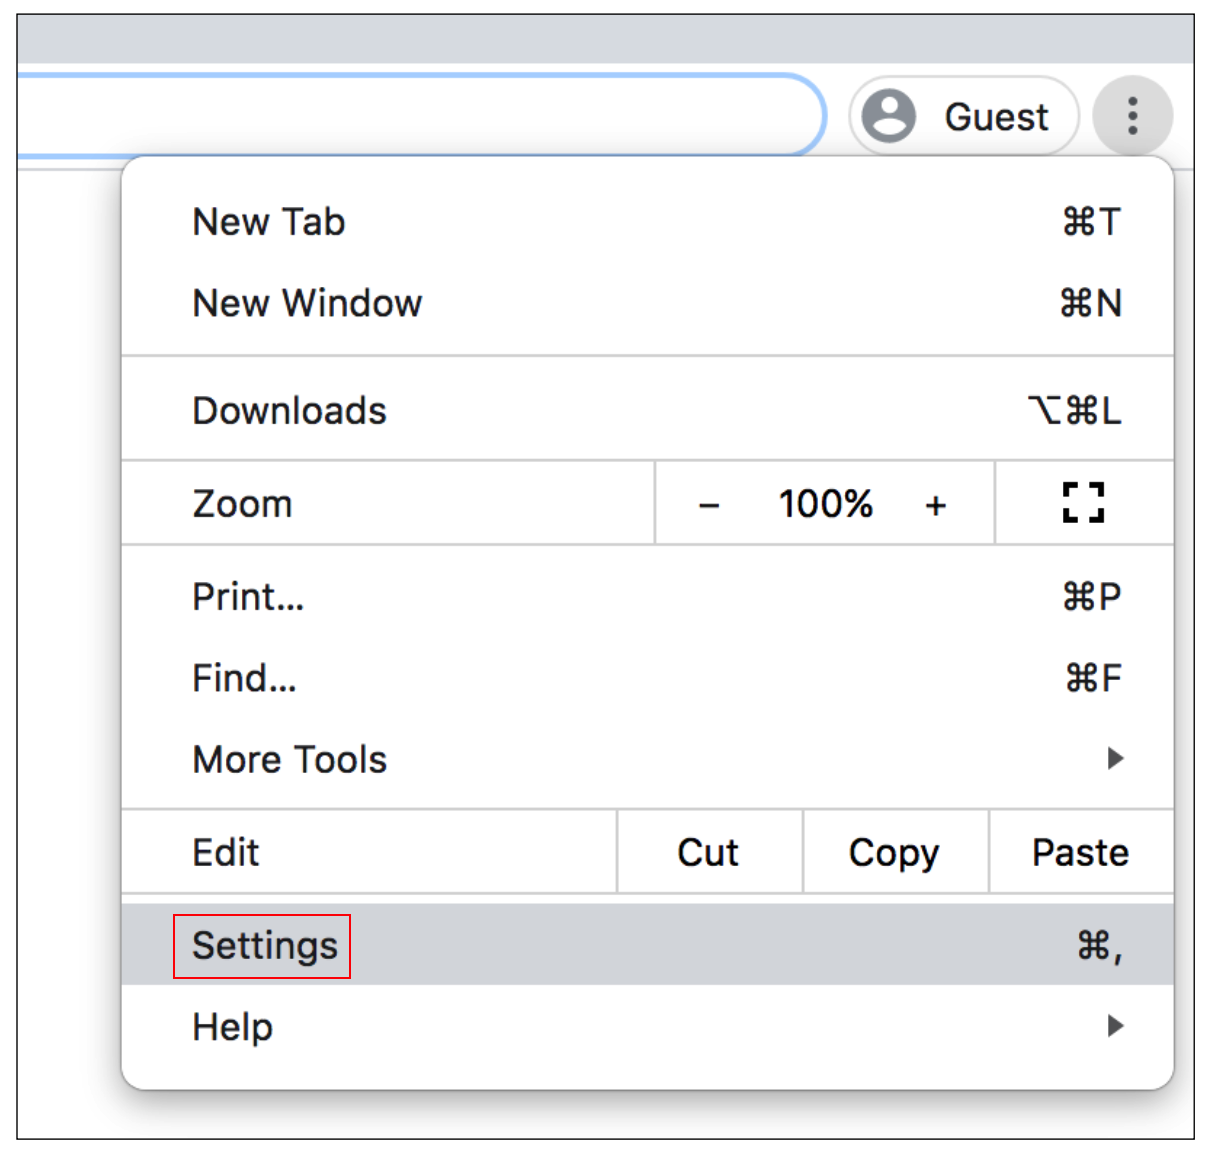Open Downloads from the menu

click(x=289, y=411)
